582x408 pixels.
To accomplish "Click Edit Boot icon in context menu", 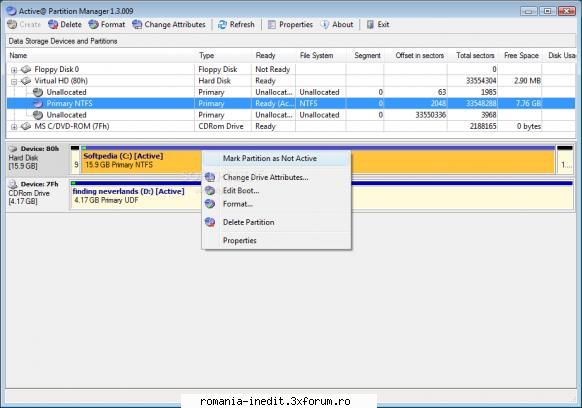I will pyautogui.click(x=210, y=190).
